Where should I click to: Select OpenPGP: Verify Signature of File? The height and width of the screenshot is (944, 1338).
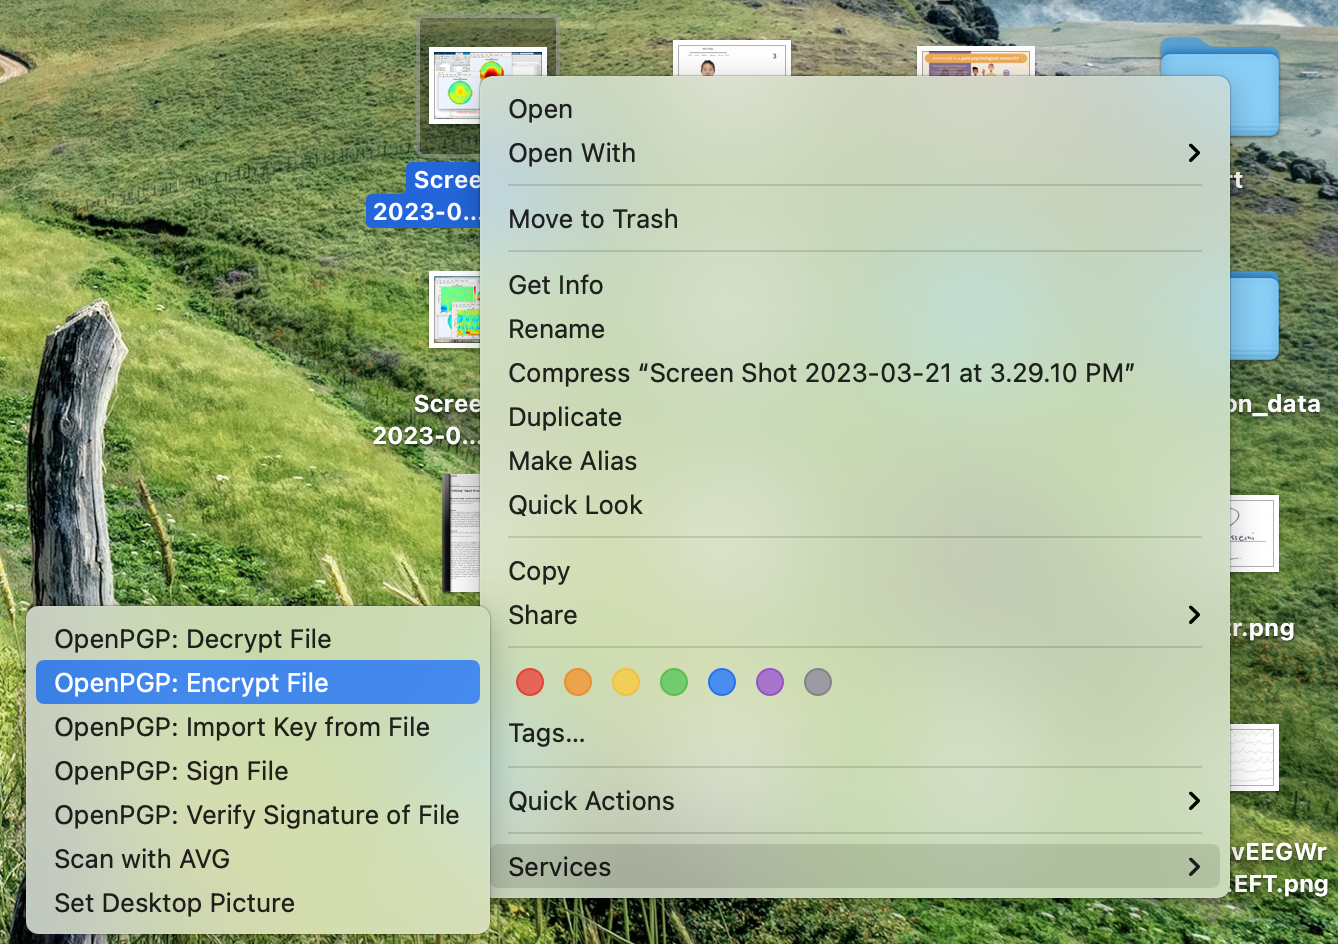[x=258, y=815]
